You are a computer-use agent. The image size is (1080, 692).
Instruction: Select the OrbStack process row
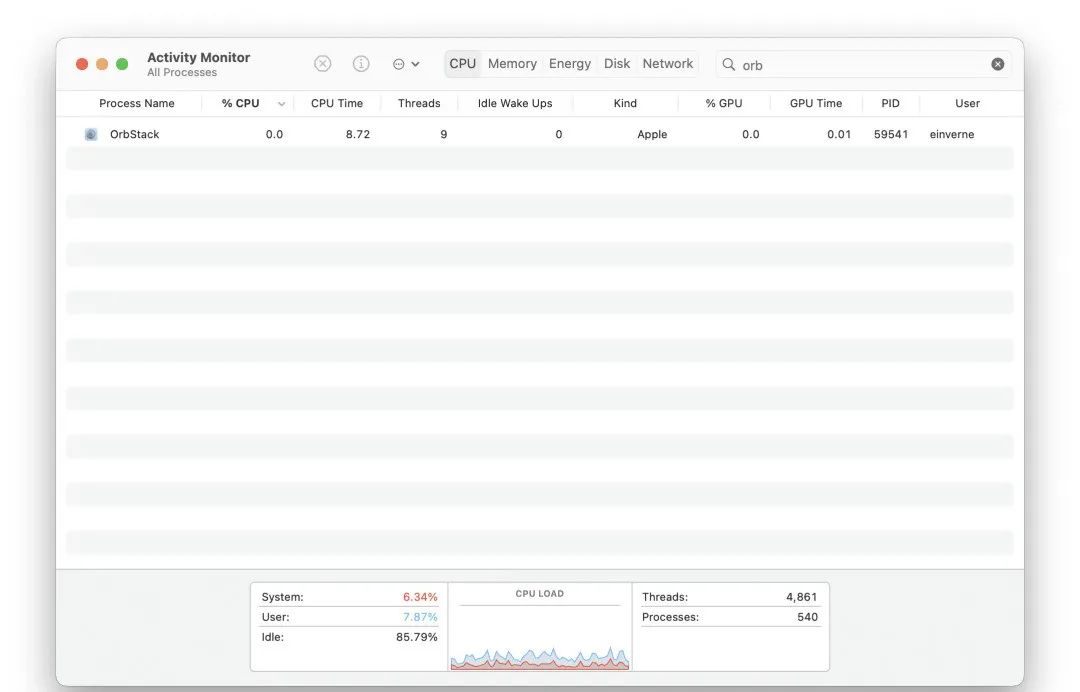pos(539,134)
